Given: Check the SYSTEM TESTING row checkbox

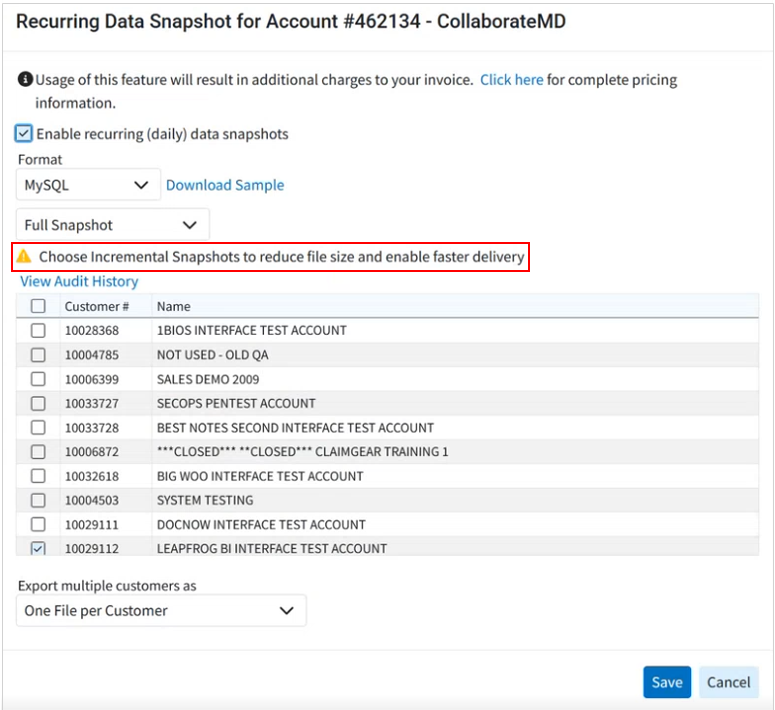Looking at the screenshot, I should point(38,500).
